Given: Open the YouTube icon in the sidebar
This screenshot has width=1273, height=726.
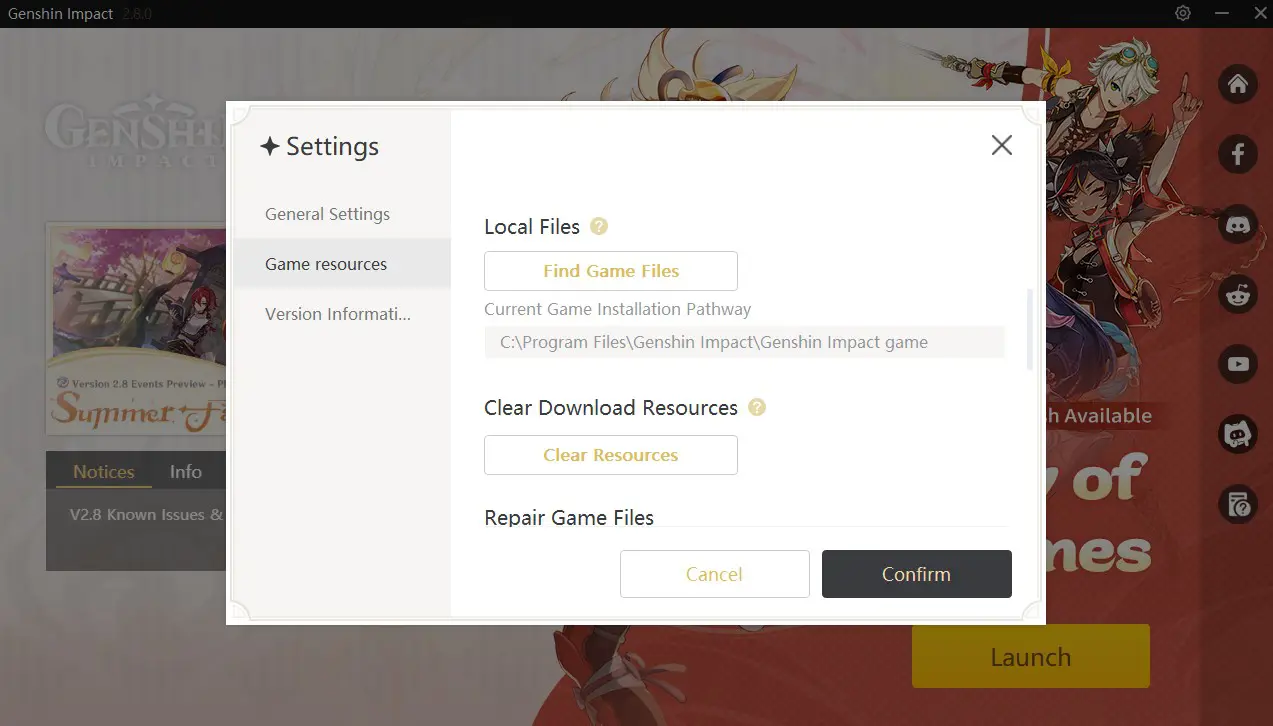Looking at the screenshot, I should click(x=1238, y=364).
